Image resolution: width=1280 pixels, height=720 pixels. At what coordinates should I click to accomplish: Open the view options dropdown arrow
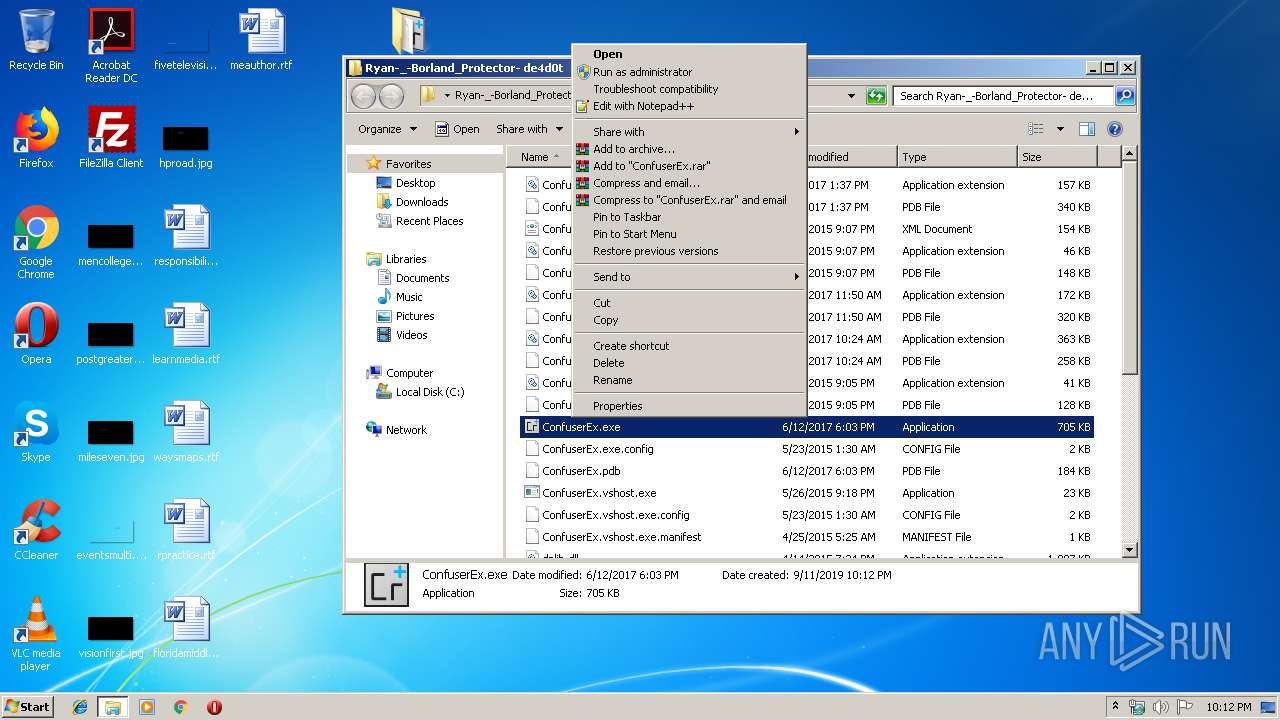(1060, 129)
